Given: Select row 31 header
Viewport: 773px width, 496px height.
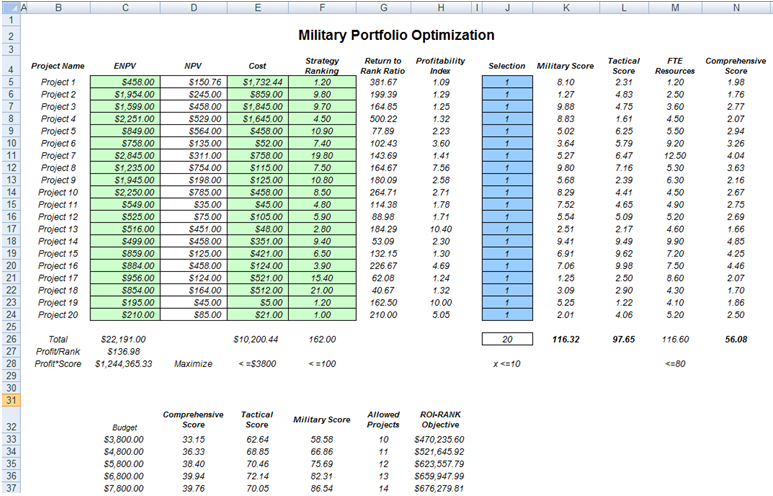Looking at the screenshot, I should pos(11,400).
